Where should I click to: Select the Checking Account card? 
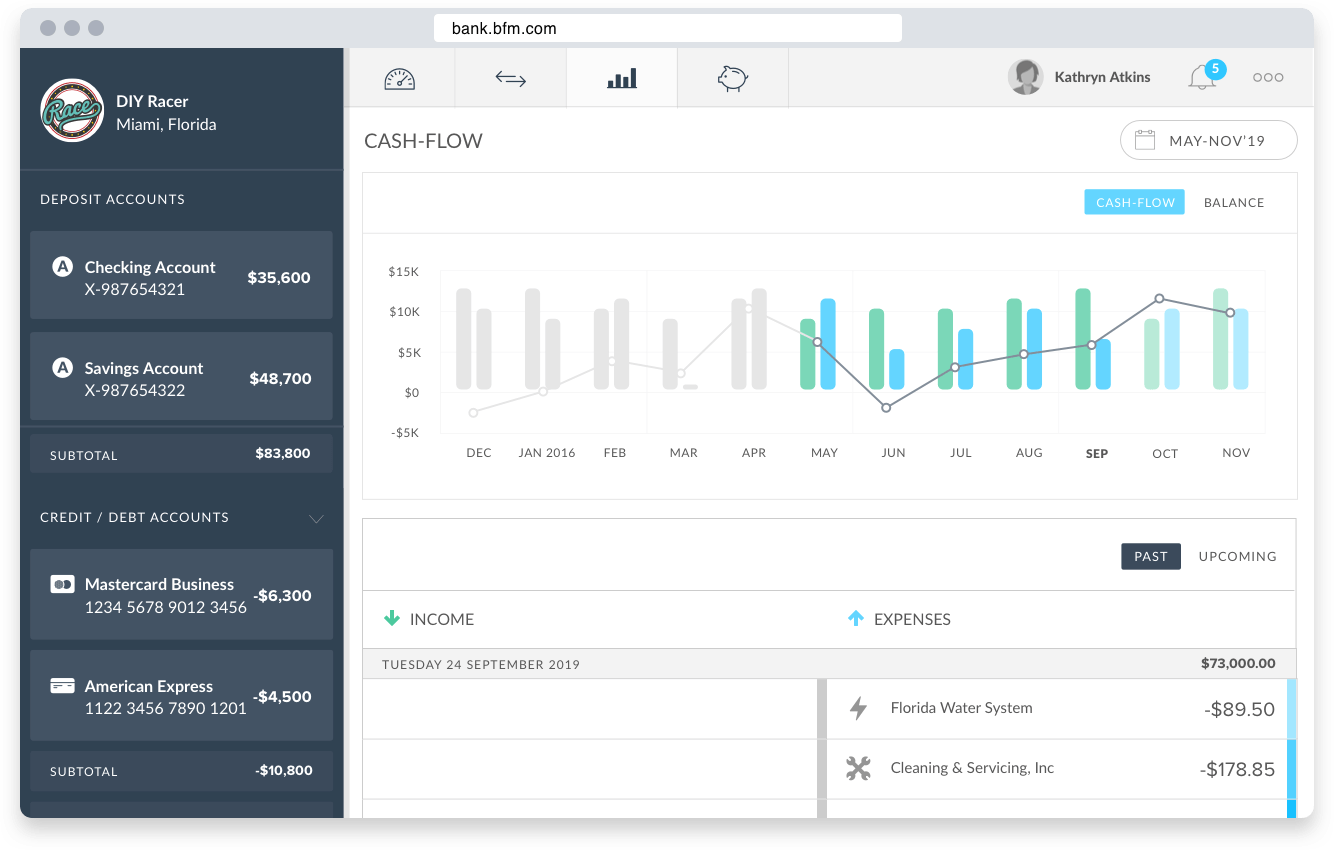tap(181, 276)
